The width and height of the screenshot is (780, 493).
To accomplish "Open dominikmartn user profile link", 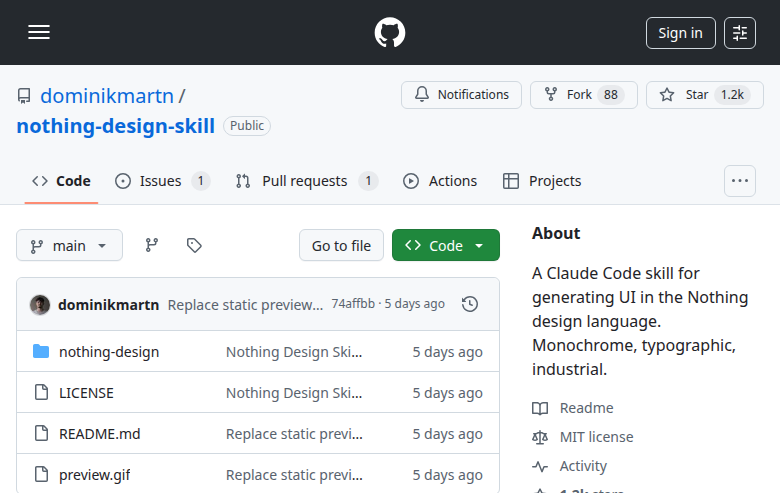I will [107, 96].
